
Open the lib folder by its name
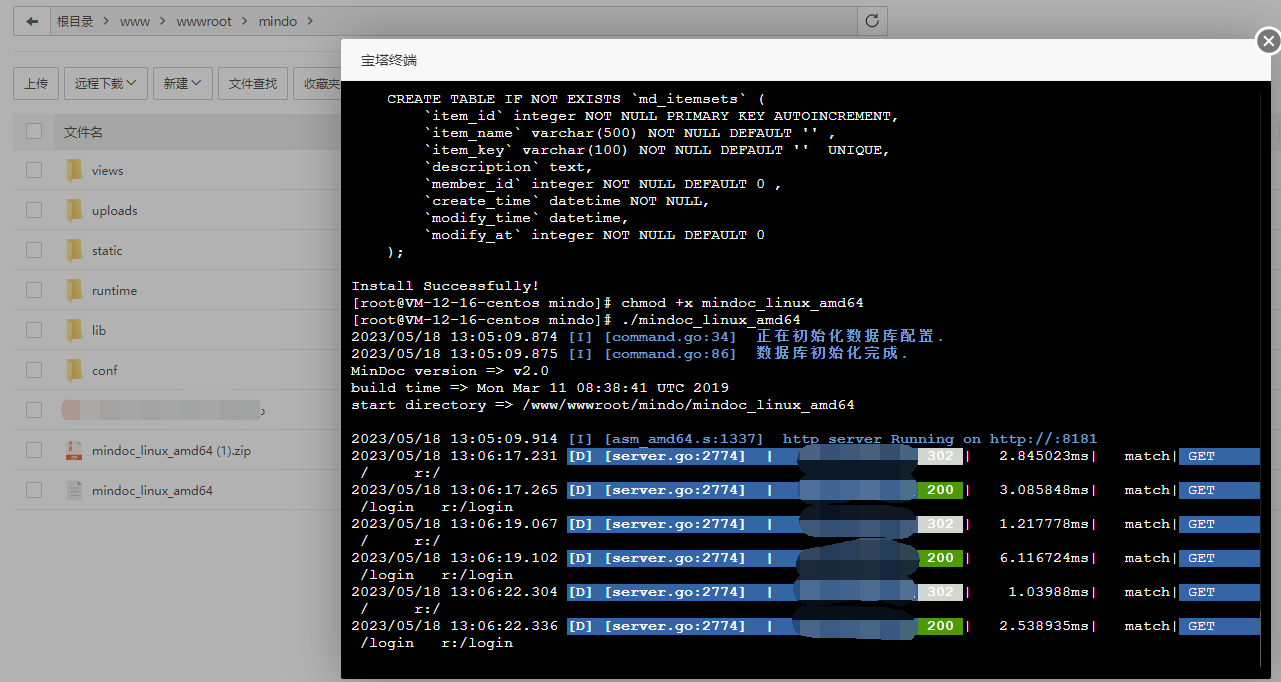coord(99,331)
